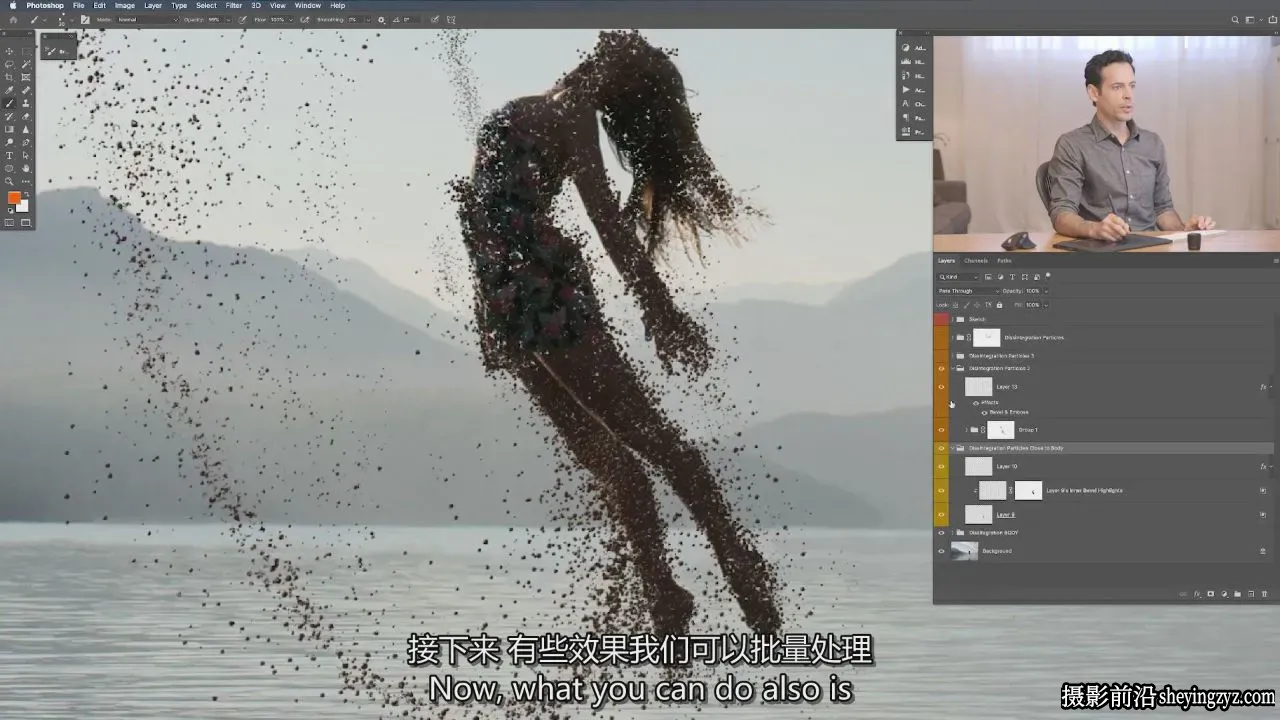1280x720 pixels.
Task: Hide Layer 9
Action: [x=941, y=514]
